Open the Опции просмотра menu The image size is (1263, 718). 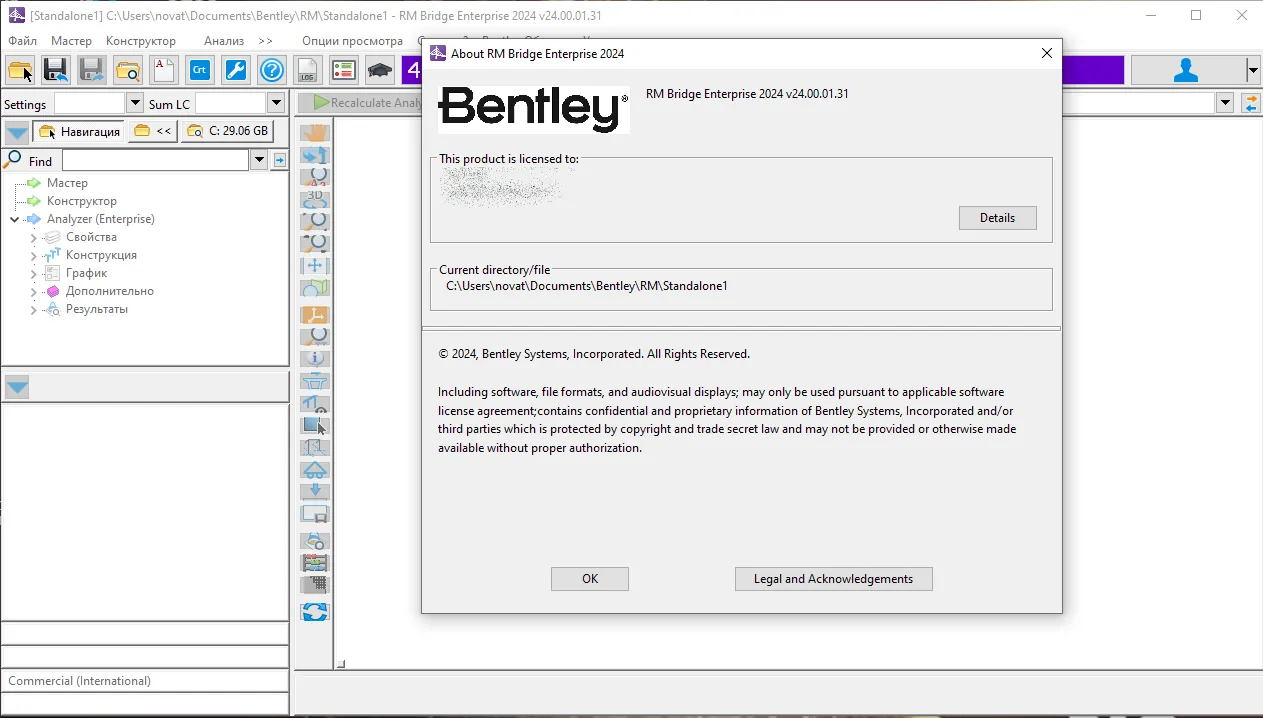pos(352,41)
